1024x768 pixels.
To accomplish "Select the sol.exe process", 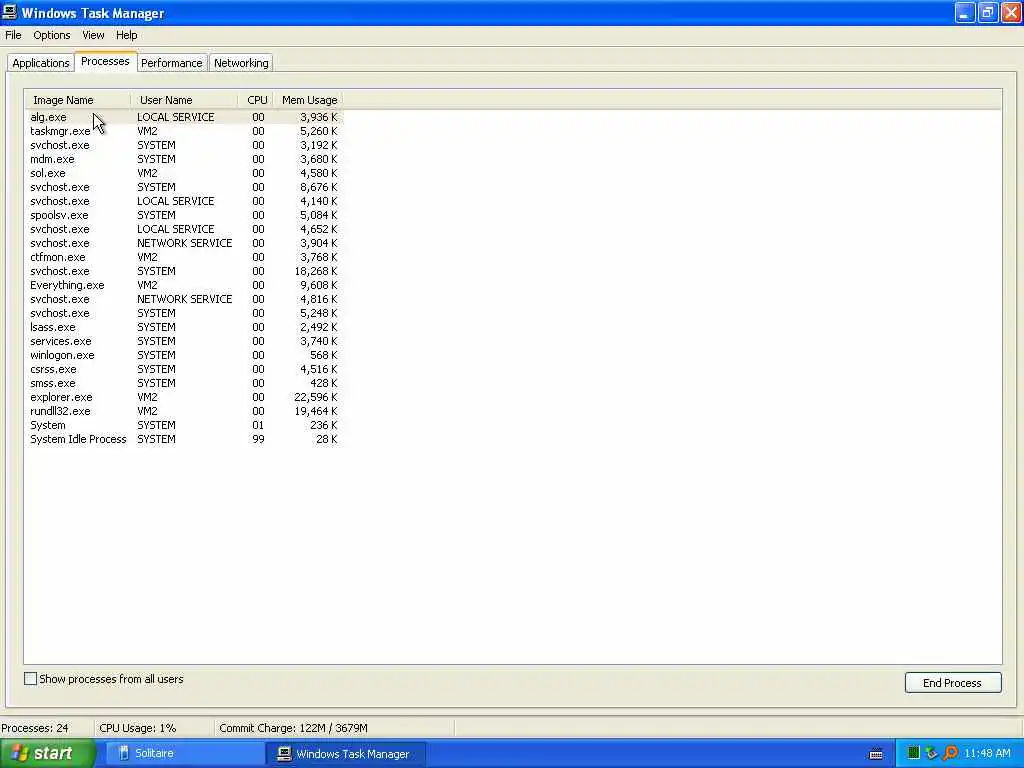I will coord(184,173).
